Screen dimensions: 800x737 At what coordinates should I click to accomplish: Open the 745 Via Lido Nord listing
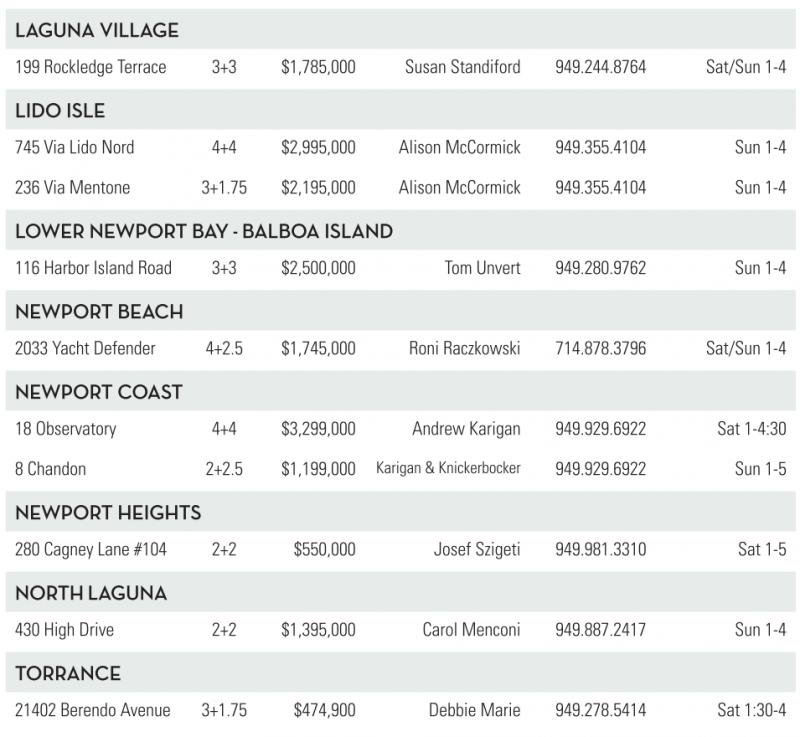pos(75,148)
